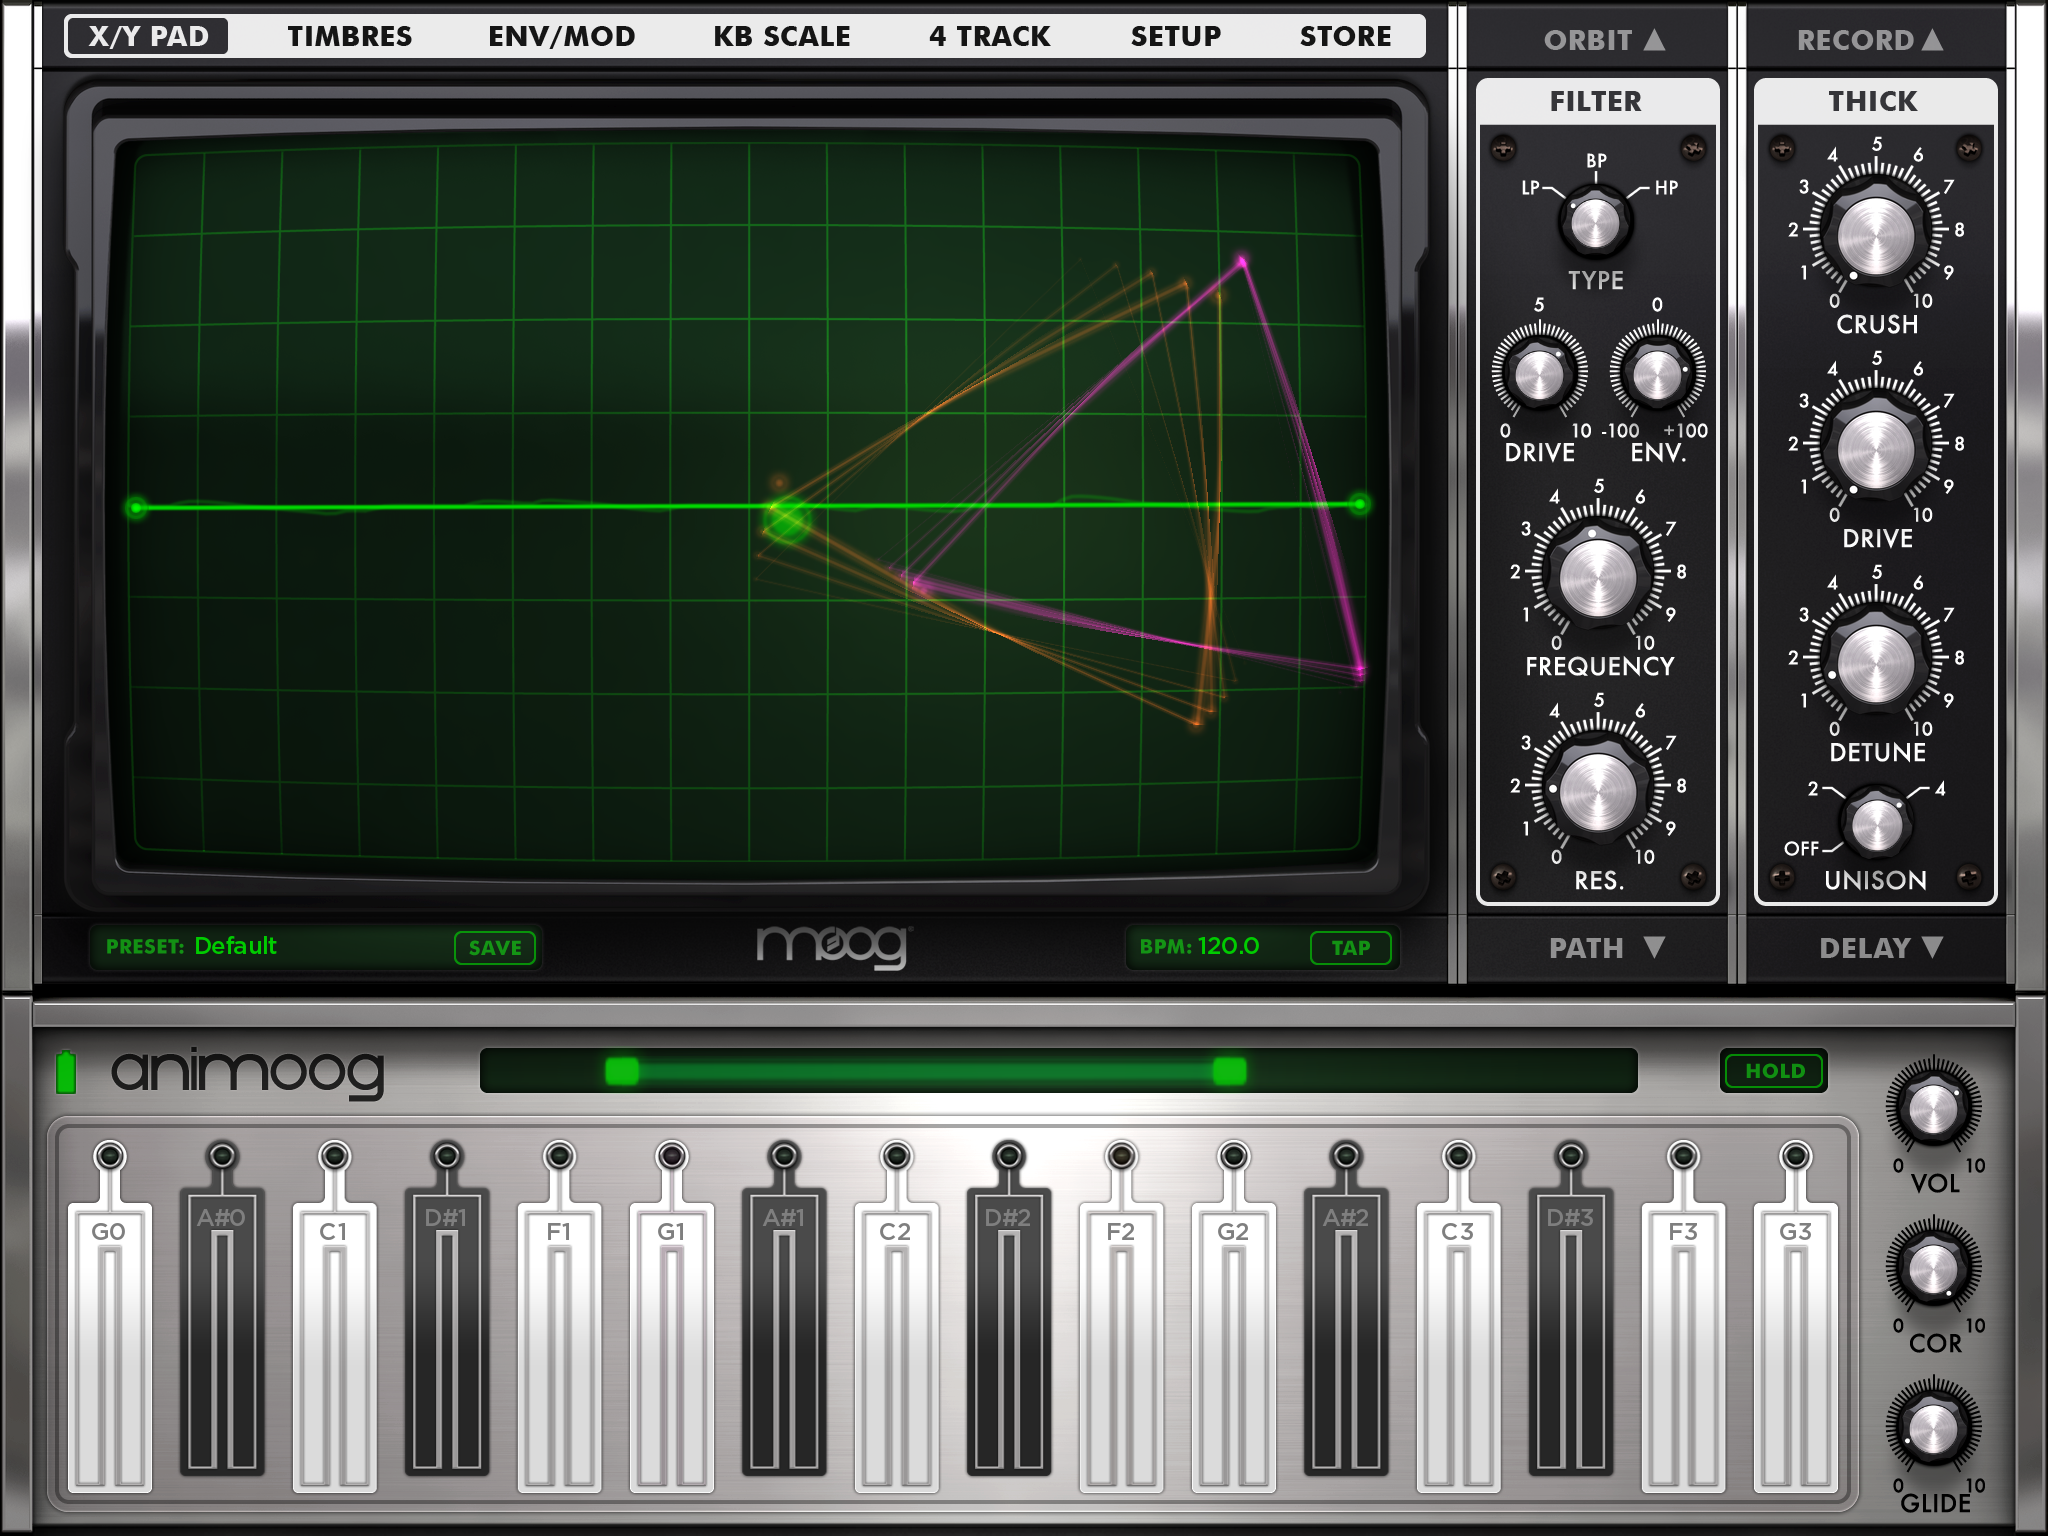Play the F3 key
Screen dimensions: 2048x1536
point(1683,1348)
